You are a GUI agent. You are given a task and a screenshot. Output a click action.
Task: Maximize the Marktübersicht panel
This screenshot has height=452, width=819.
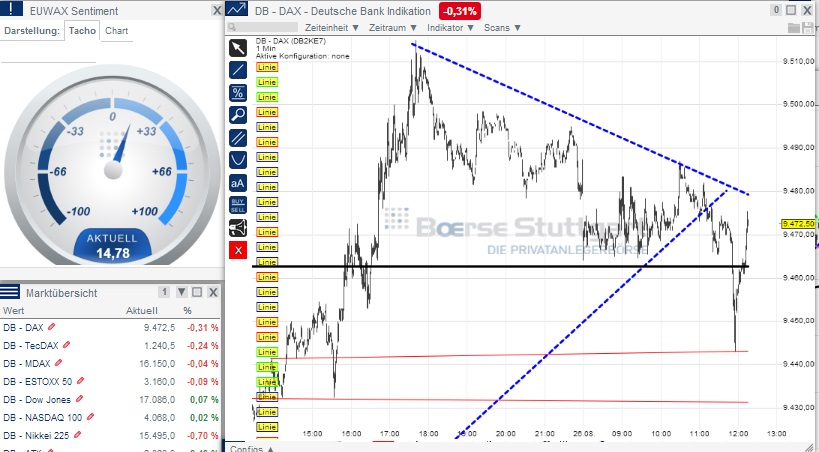pos(197,292)
